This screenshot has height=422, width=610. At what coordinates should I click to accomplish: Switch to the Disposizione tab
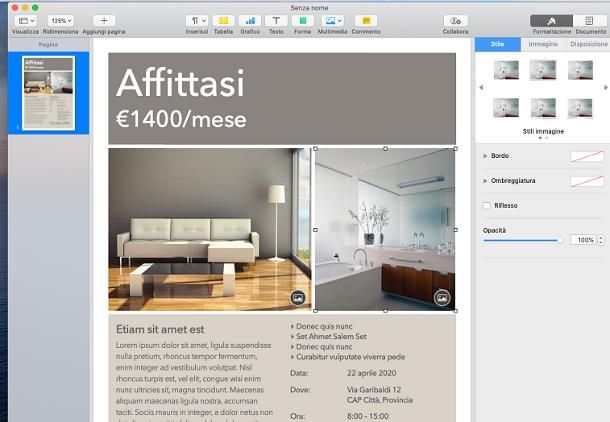click(589, 44)
